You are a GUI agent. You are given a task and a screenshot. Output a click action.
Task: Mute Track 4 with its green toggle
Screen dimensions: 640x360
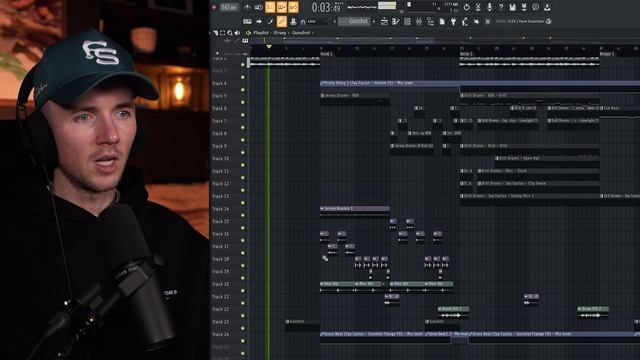click(243, 89)
